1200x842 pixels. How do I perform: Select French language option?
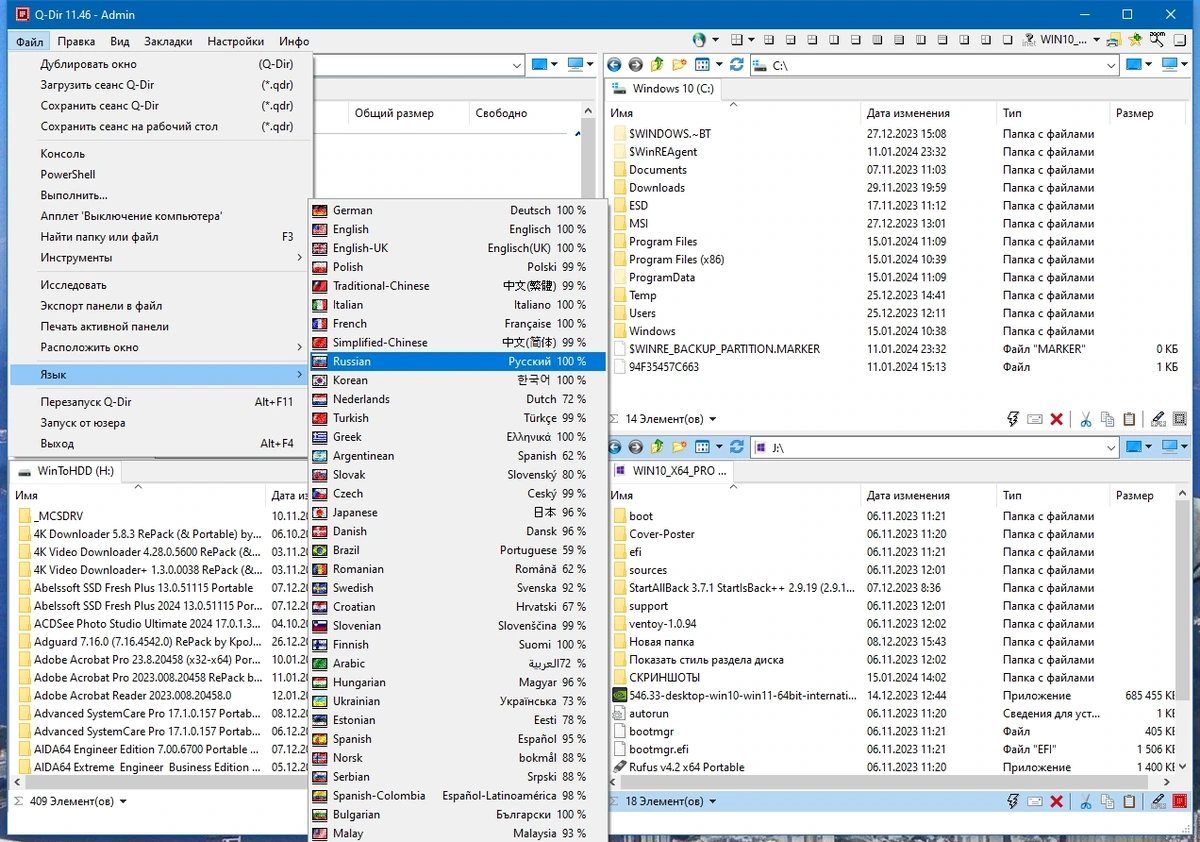(458, 324)
